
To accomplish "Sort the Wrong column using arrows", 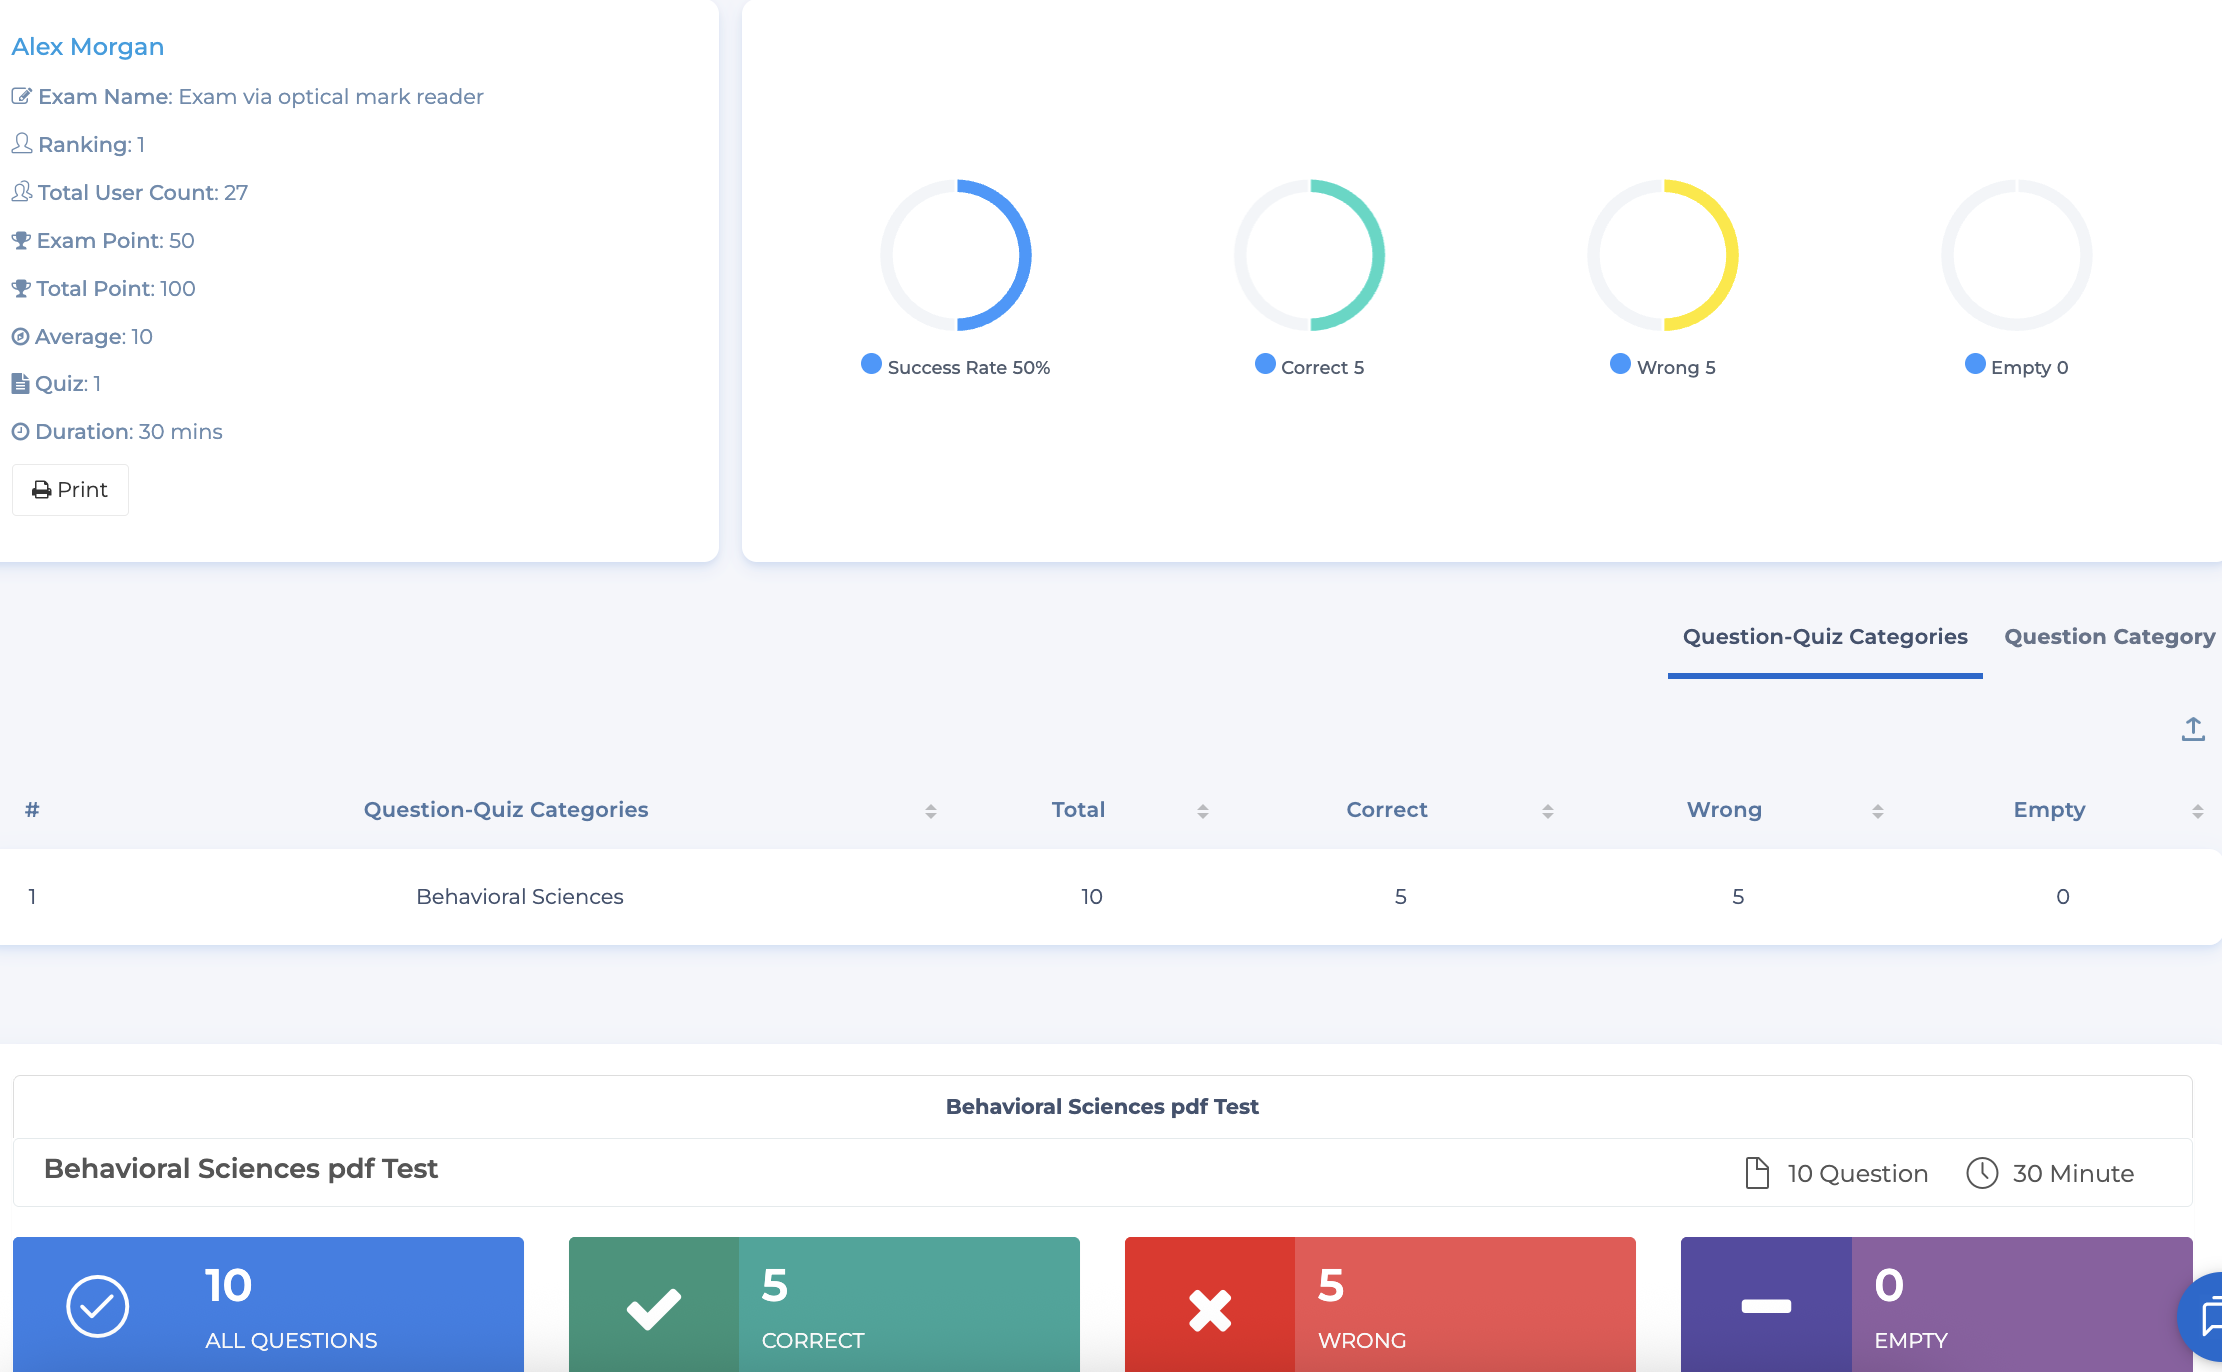I will (1877, 811).
